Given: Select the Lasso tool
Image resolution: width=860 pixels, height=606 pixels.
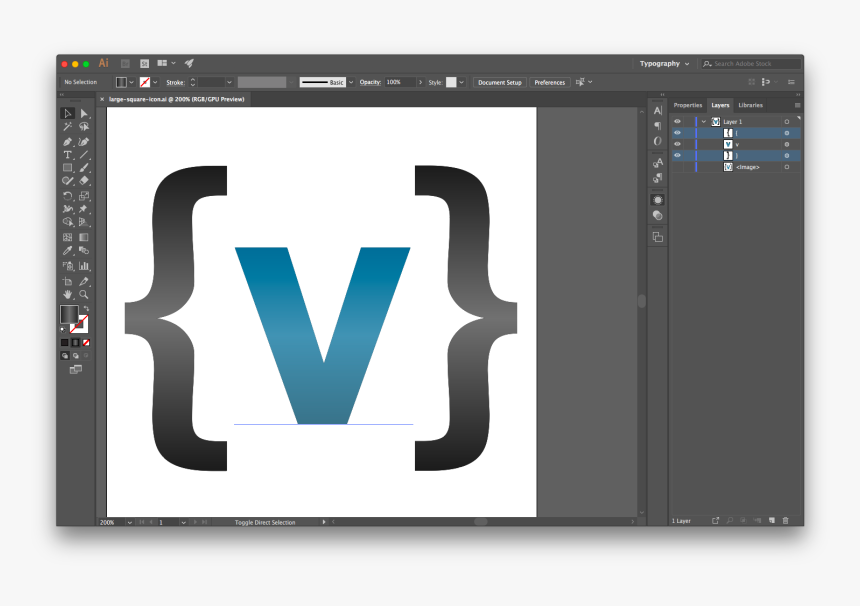Looking at the screenshot, I should pos(84,127).
